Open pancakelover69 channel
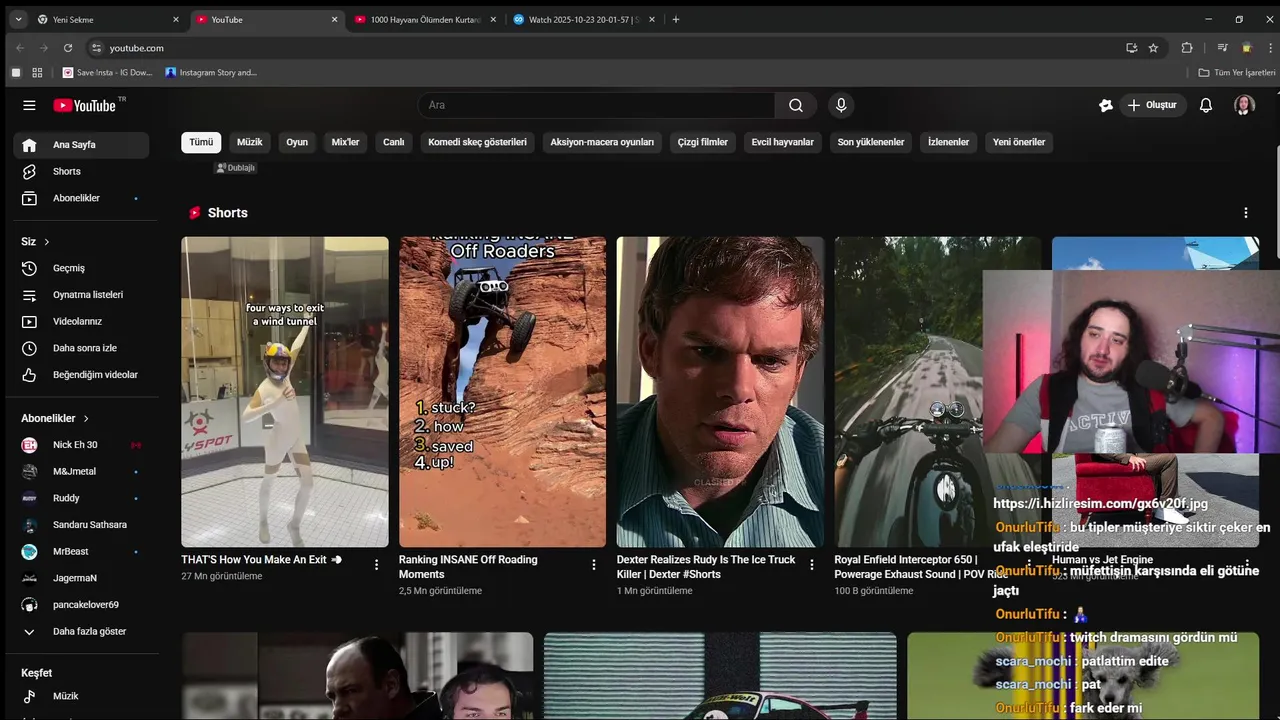The height and width of the screenshot is (720, 1280). (81, 605)
